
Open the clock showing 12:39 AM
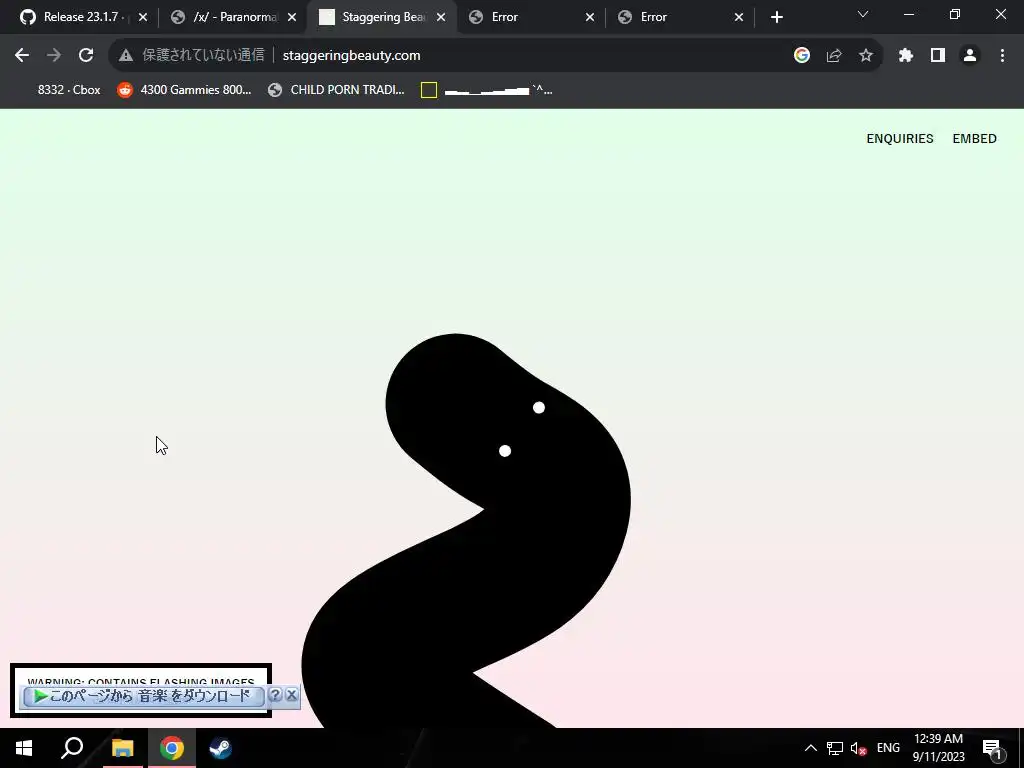tap(938, 748)
